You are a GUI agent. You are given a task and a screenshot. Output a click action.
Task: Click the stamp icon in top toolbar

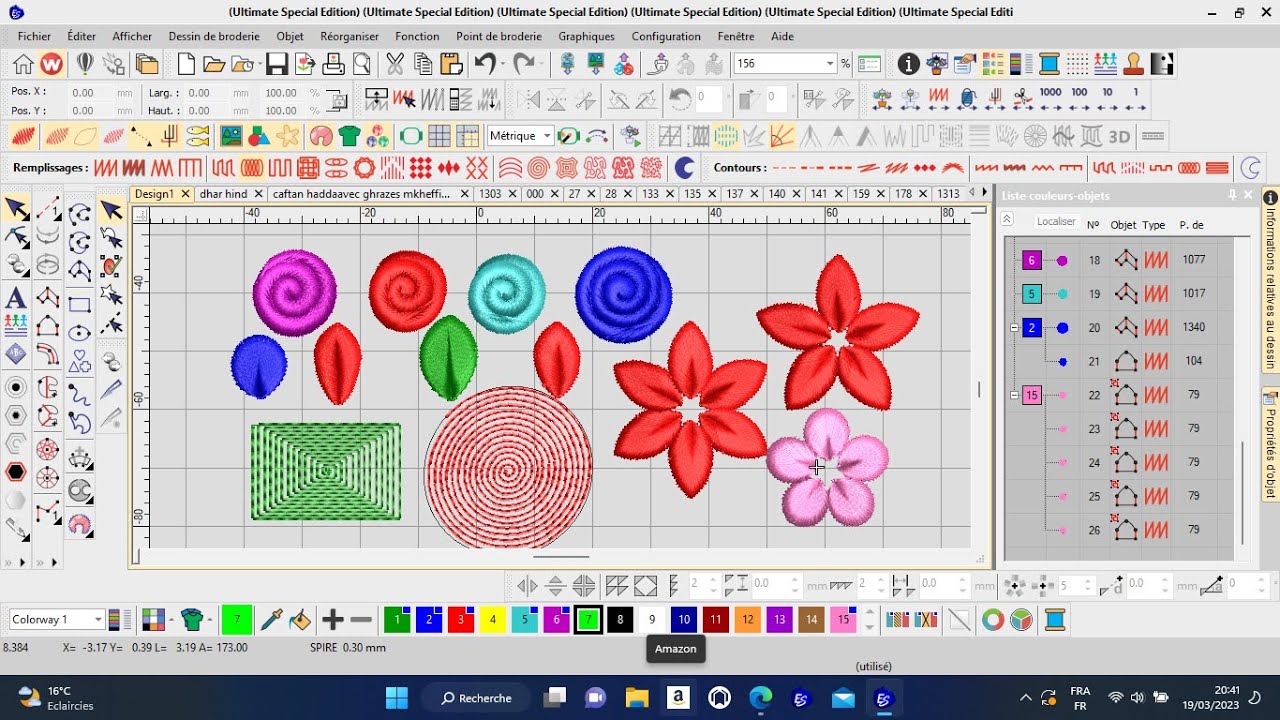tap(1133, 64)
